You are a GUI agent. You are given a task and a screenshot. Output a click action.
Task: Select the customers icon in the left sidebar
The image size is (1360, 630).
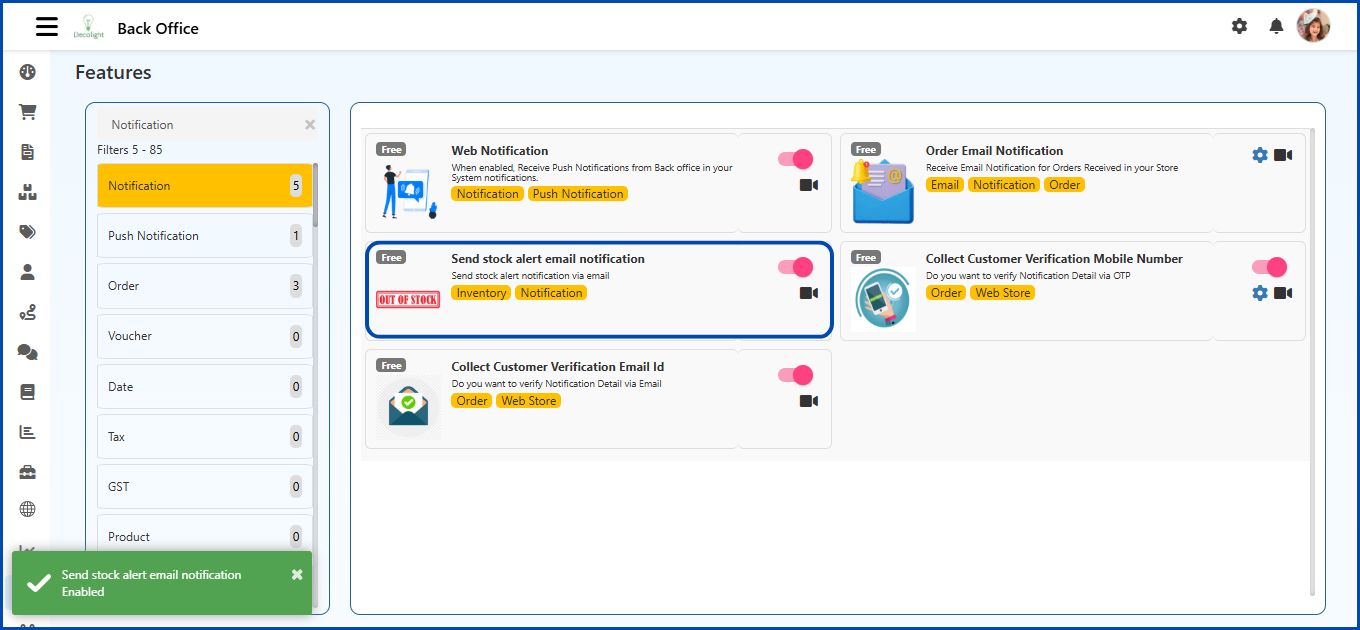[27, 271]
